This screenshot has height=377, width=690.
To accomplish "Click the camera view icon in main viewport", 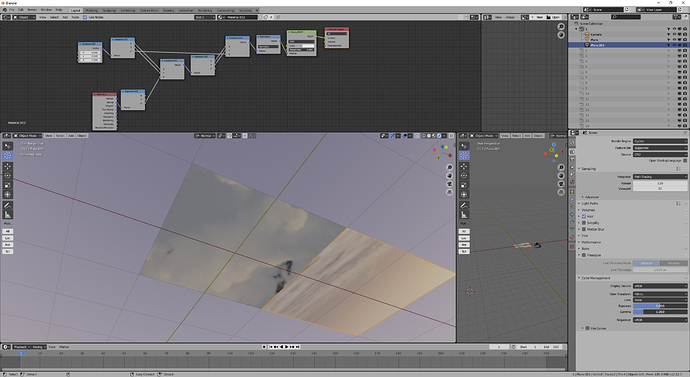I will (449, 184).
